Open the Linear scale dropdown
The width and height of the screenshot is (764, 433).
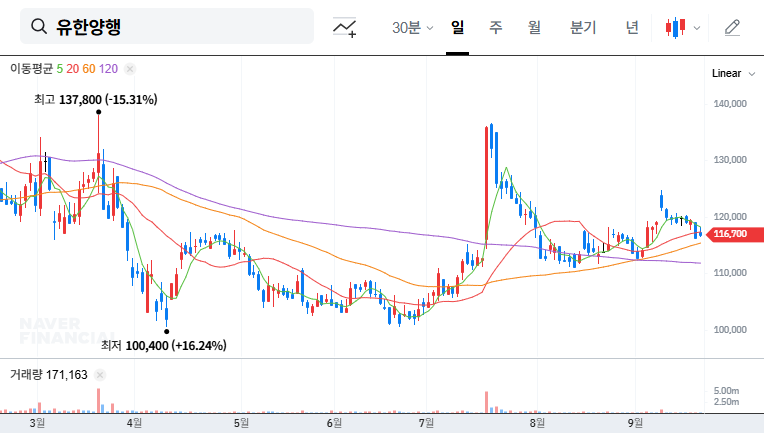click(x=733, y=74)
